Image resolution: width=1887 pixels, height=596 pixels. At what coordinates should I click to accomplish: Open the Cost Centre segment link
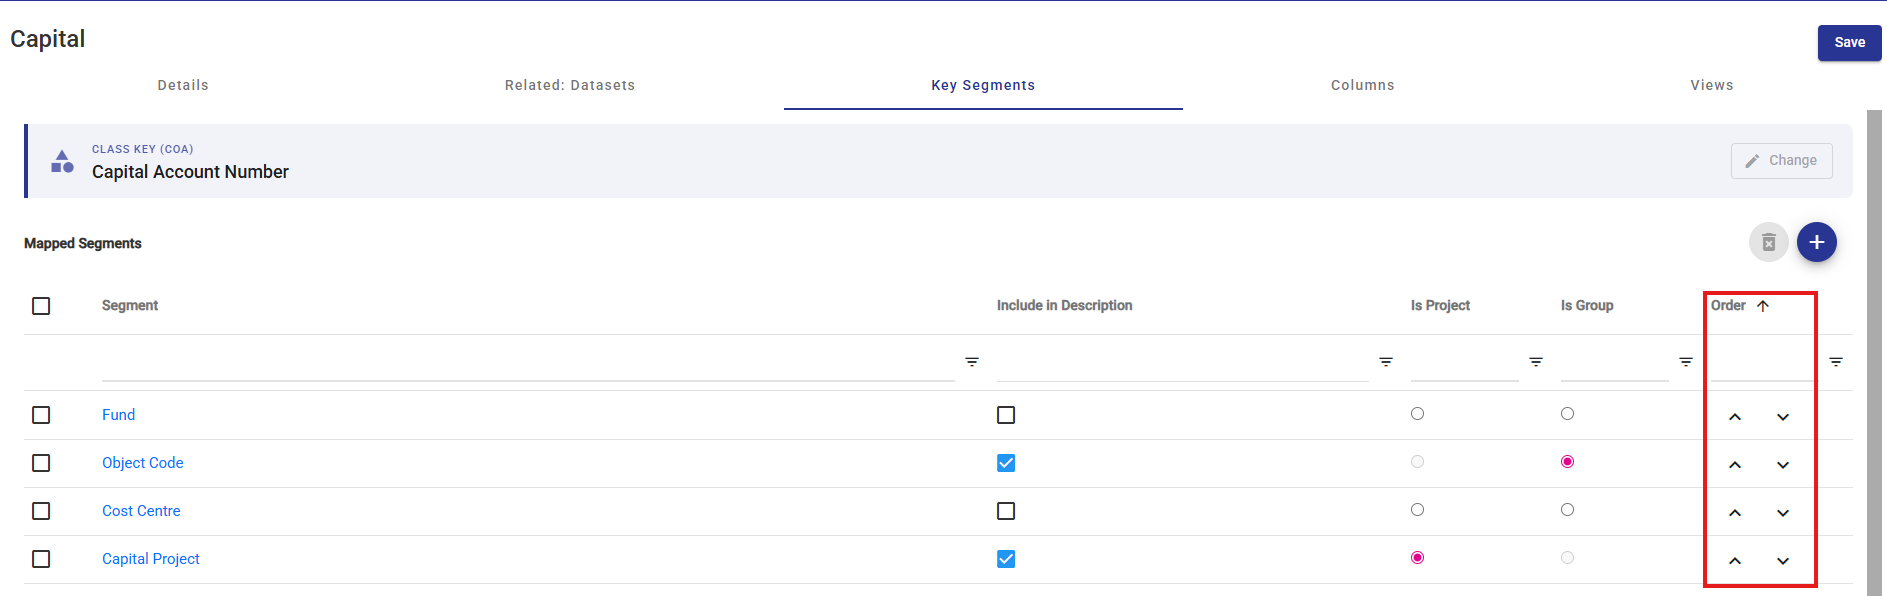tap(141, 511)
